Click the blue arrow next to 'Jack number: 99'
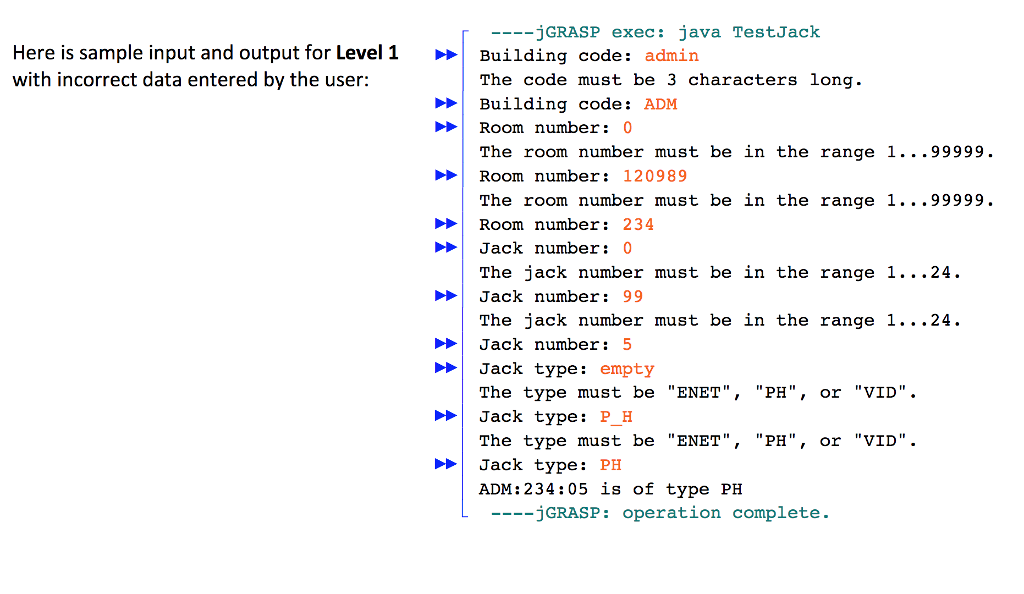1024x594 pixels. point(445,296)
